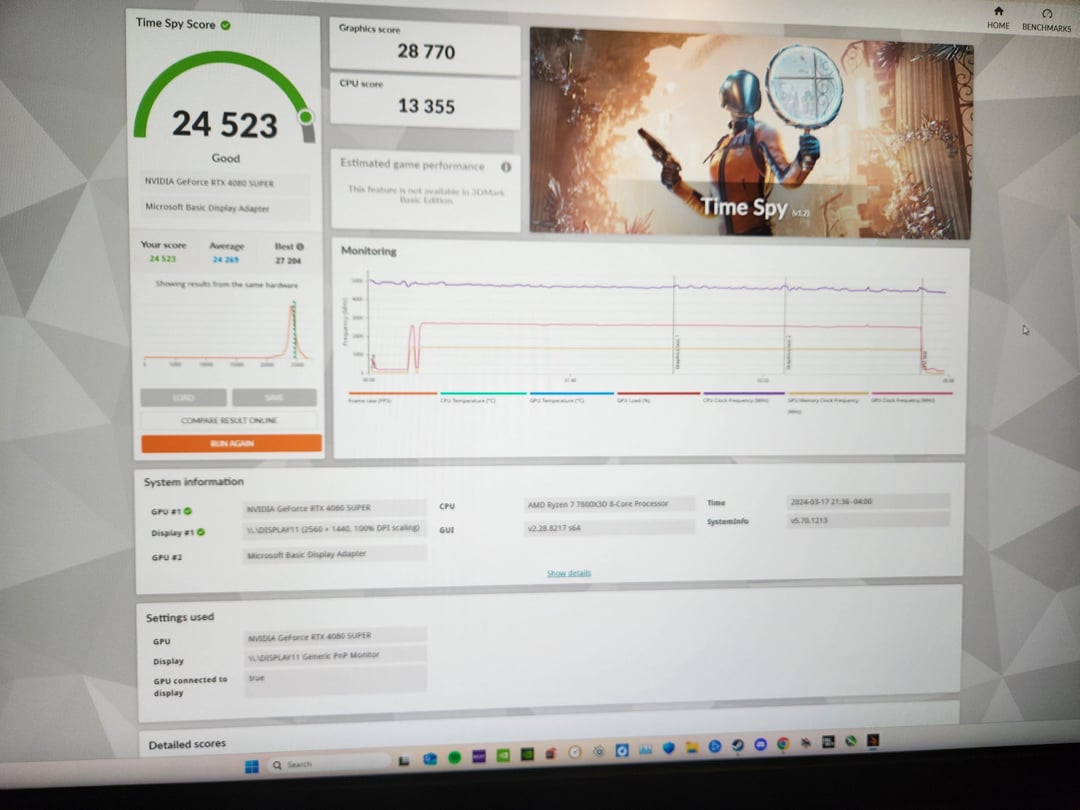Click Display #1 value 2560 × 1440 field

tap(334, 529)
